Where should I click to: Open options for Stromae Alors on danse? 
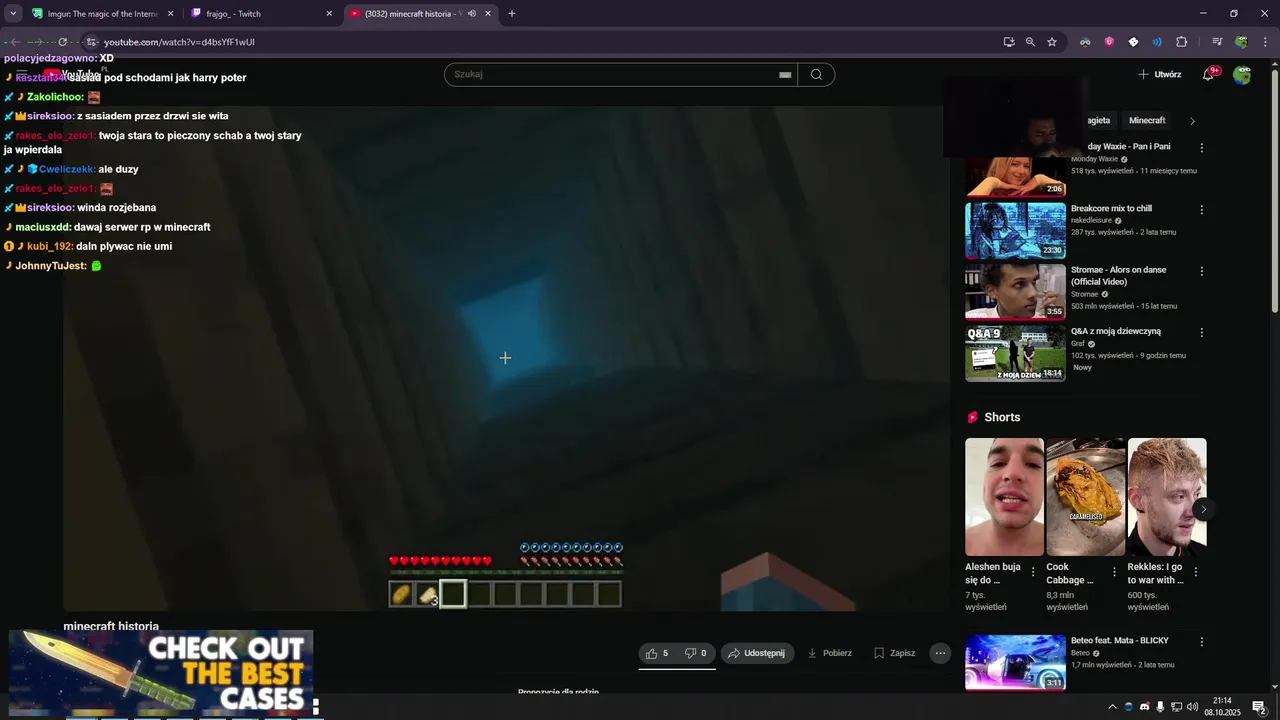tap(1201, 271)
